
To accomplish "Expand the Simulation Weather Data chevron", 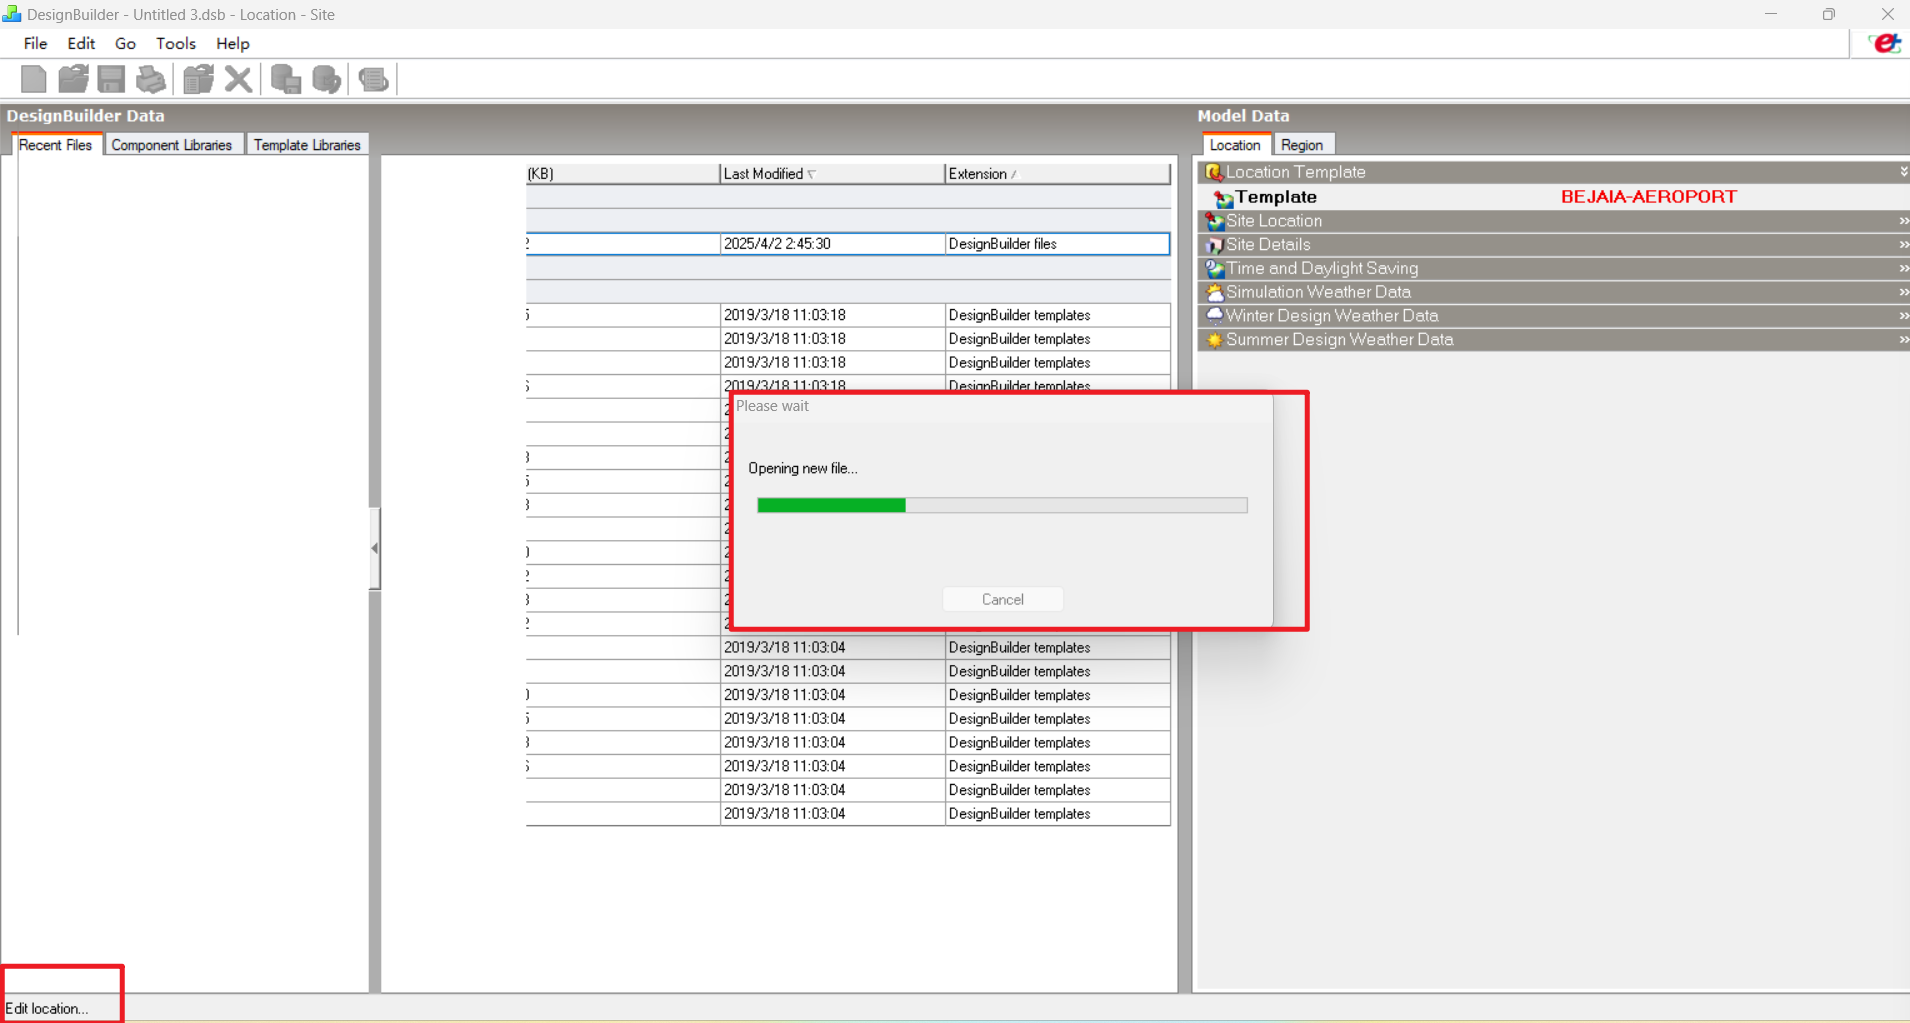I will pos(1903,292).
